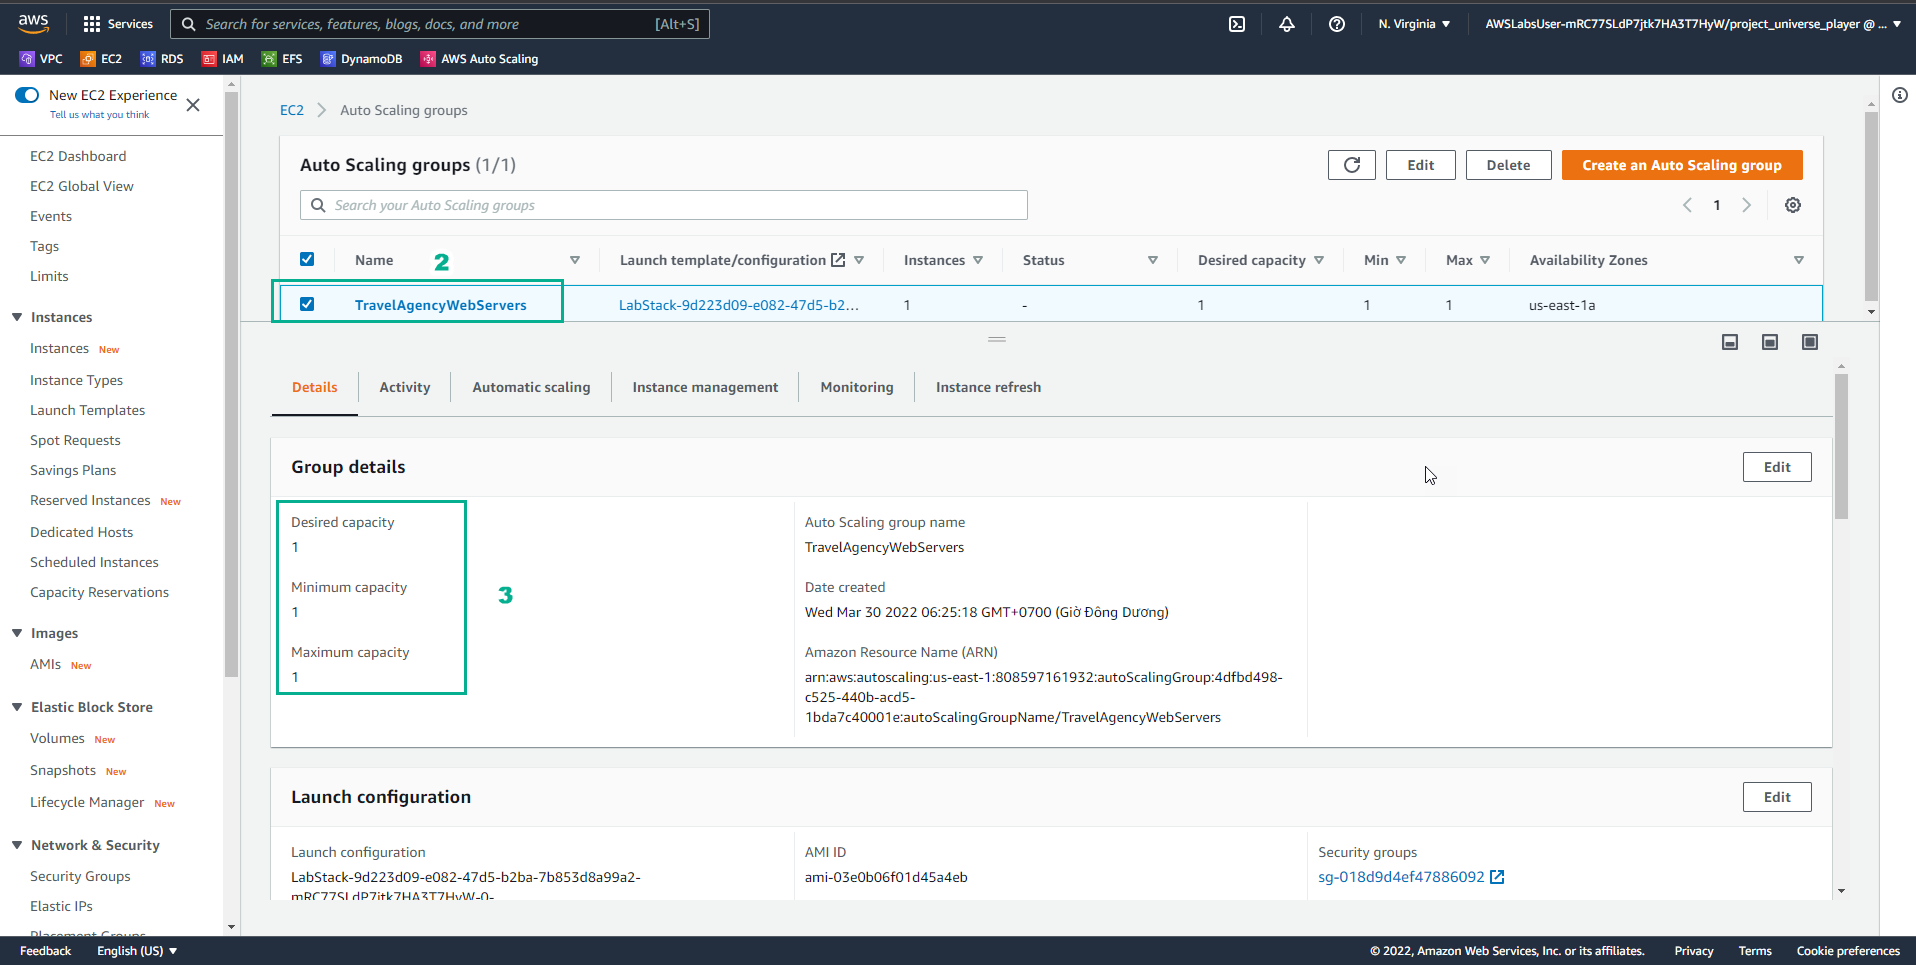The height and width of the screenshot is (965, 1916).
Task: Click the Create an Auto Scaling group button
Action: pos(1682,165)
